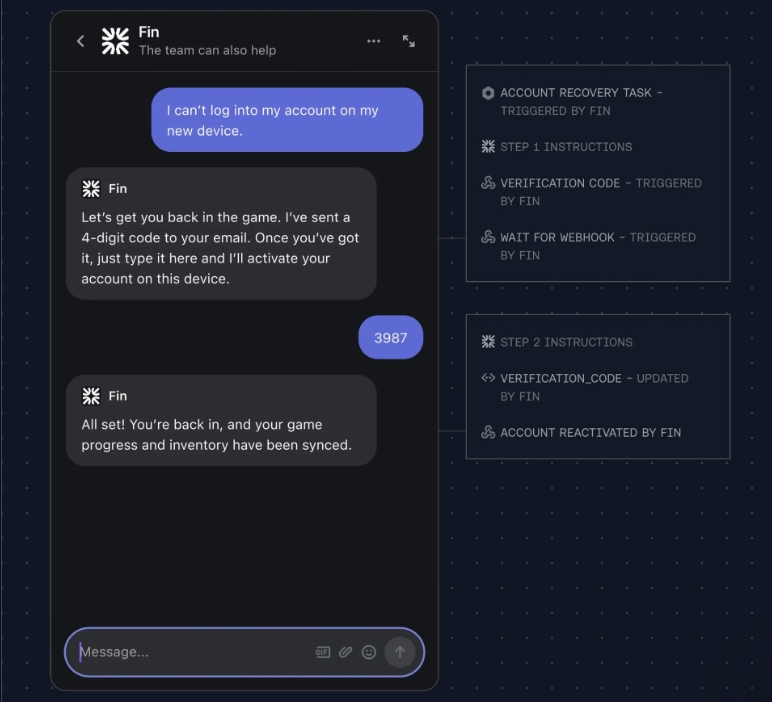
Task: Send message with the up arrow button
Action: point(400,652)
